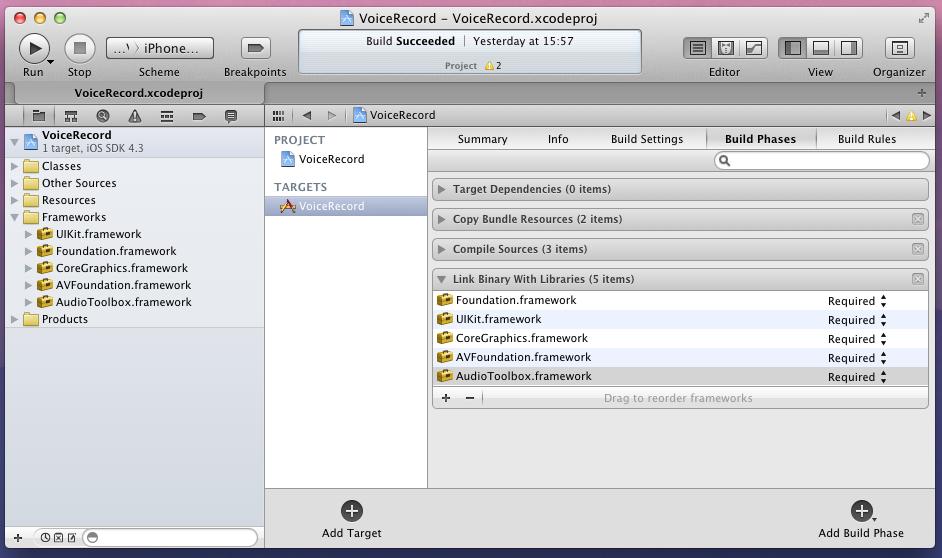942x558 pixels.
Task: Go back in the jump bar history
Action: click(307, 115)
